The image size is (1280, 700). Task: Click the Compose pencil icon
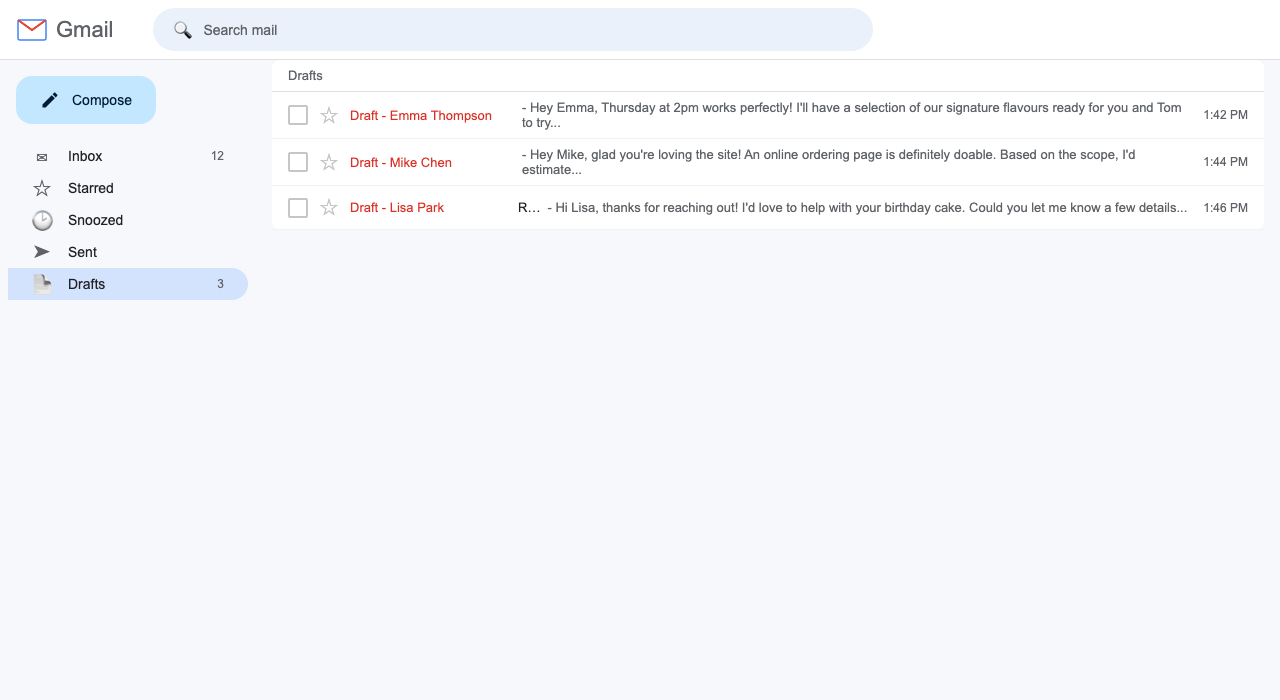click(x=50, y=100)
